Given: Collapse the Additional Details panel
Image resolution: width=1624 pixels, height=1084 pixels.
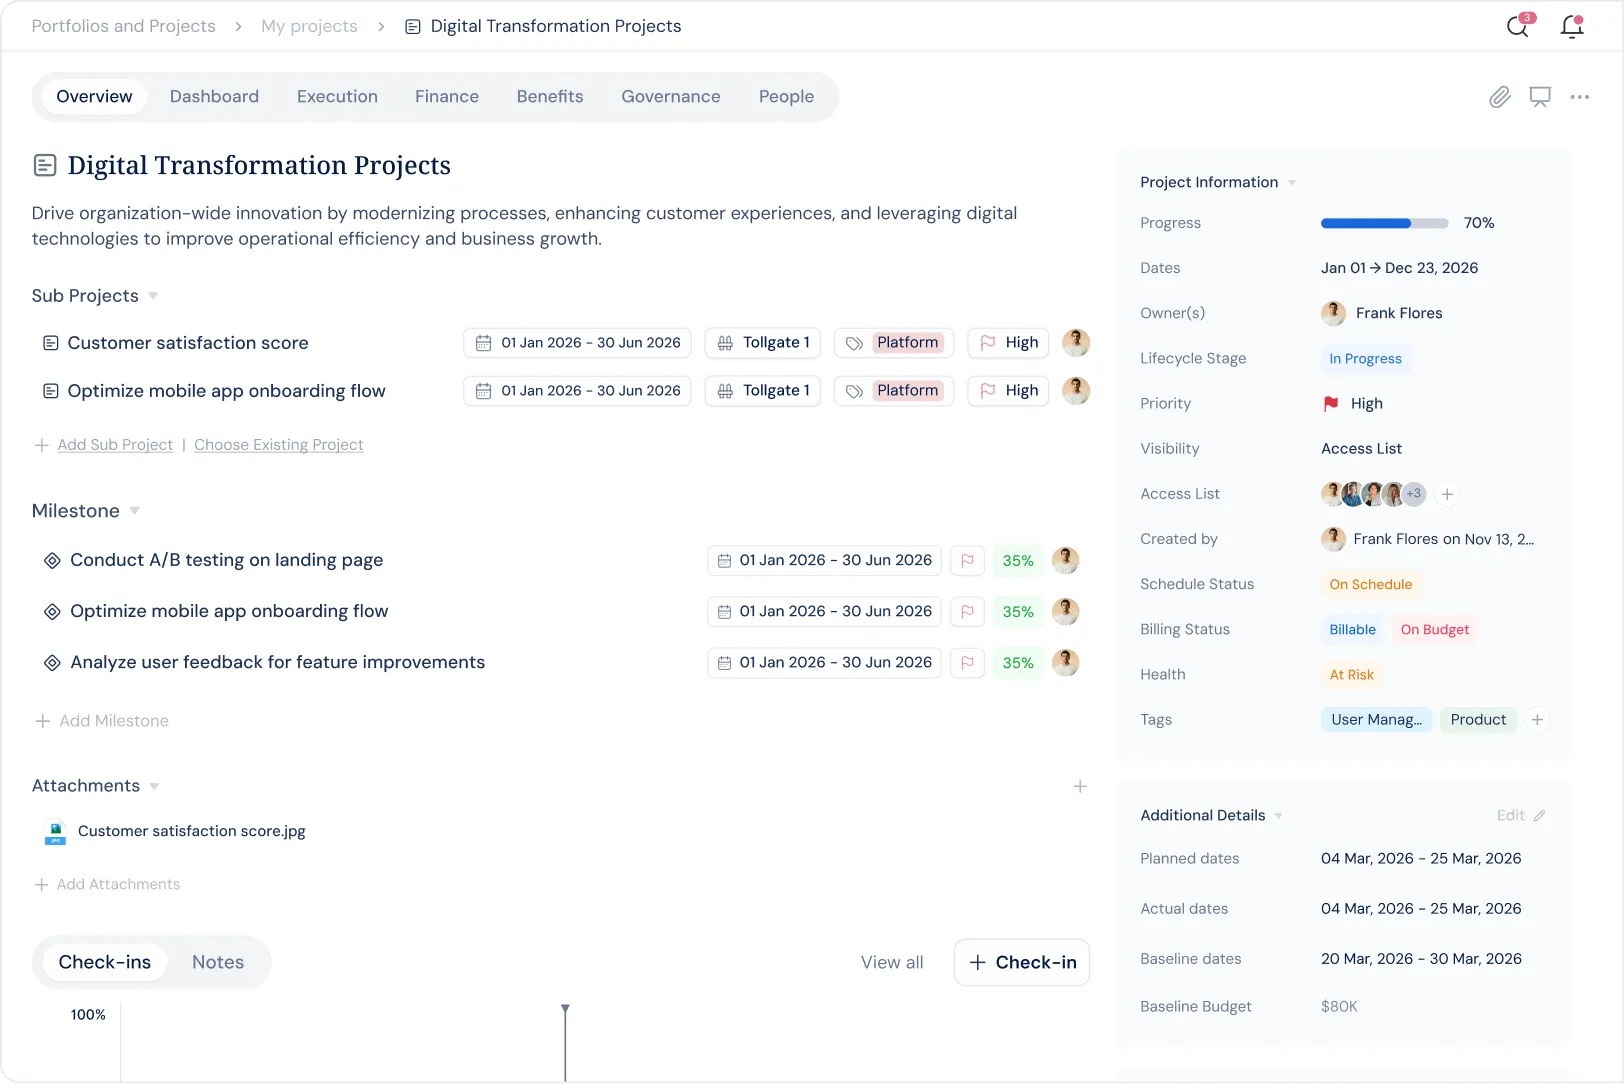Looking at the screenshot, I should click(x=1278, y=816).
